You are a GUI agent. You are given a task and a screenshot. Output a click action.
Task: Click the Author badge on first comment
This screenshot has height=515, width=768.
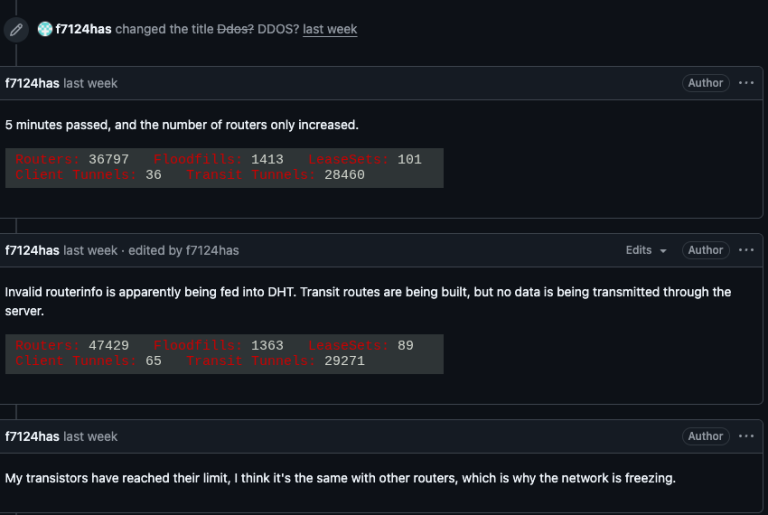click(x=705, y=83)
